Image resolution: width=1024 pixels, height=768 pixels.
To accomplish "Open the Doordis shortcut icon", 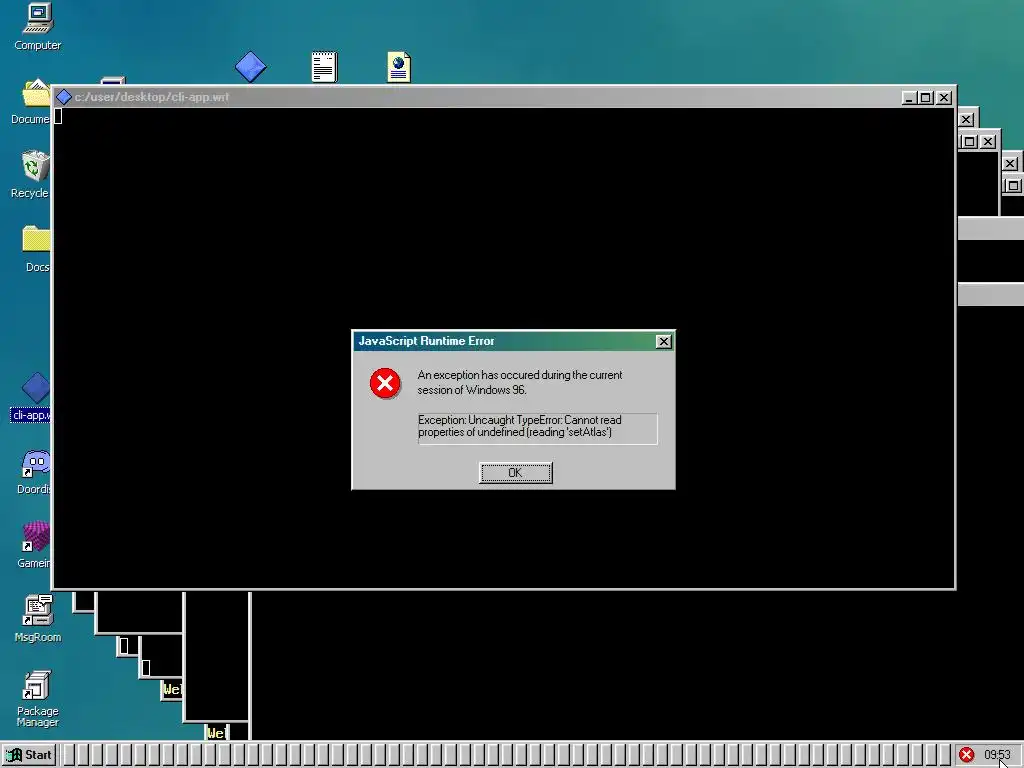I will point(34,472).
